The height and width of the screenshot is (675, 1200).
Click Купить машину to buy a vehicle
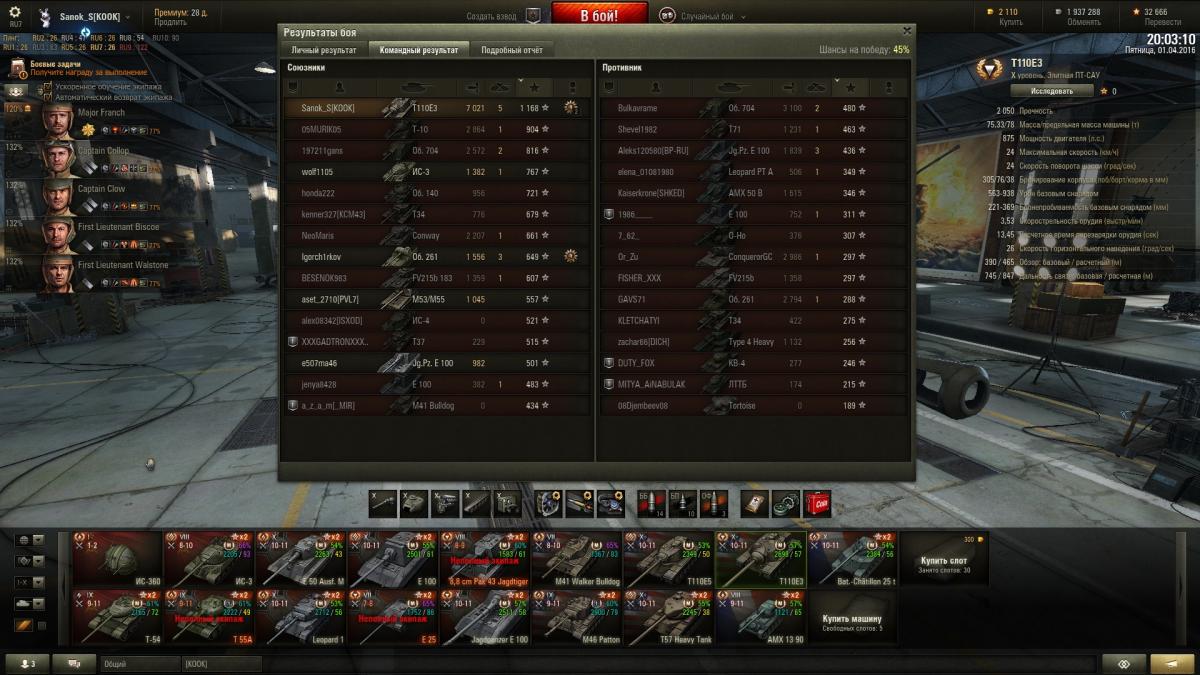(853, 617)
